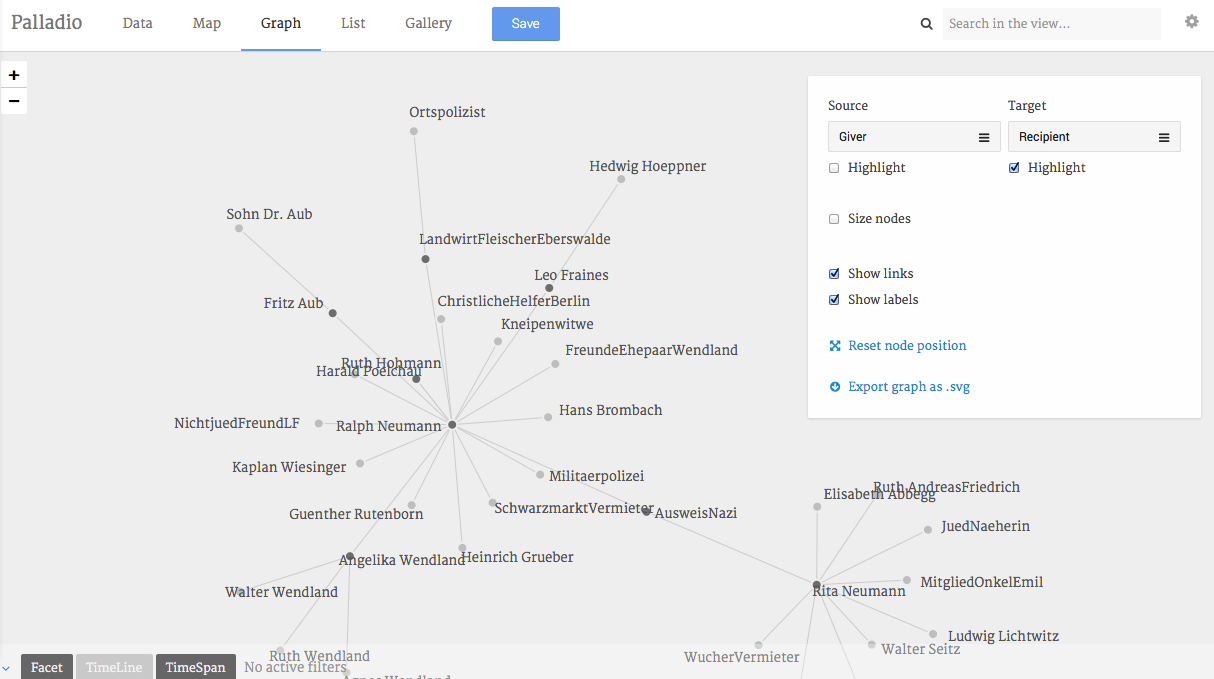
Task: Click the search magnifier icon
Action: (x=925, y=23)
